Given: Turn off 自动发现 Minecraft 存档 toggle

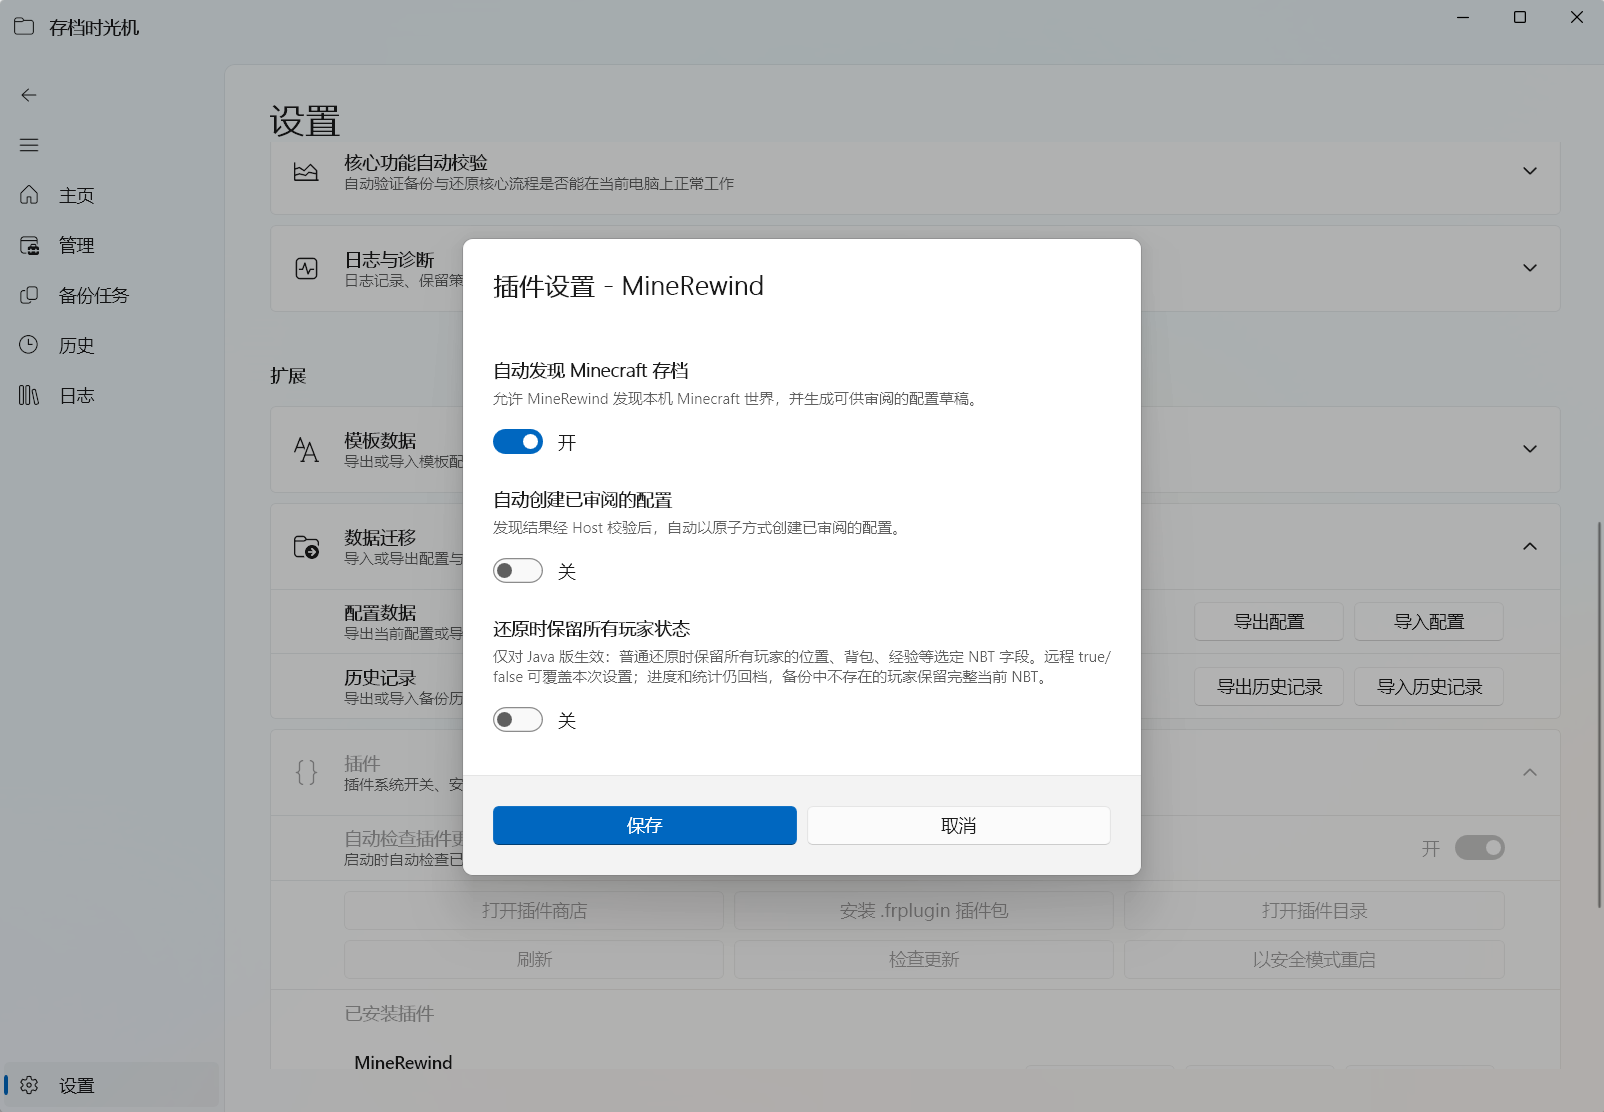Looking at the screenshot, I should [518, 442].
